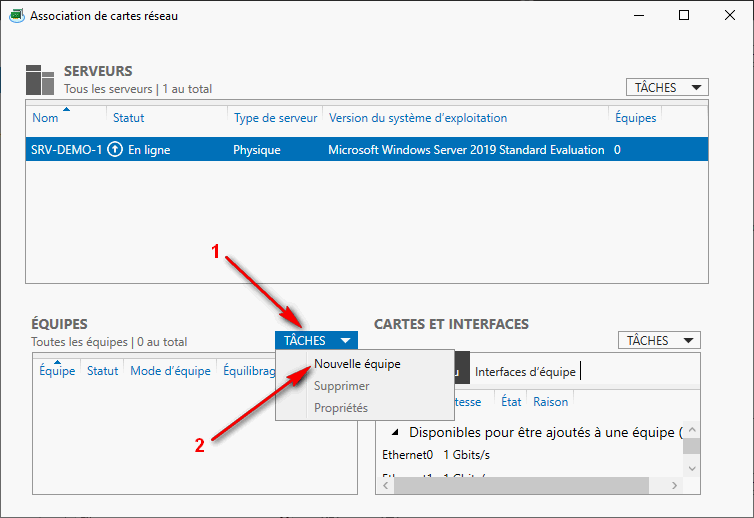Click the network teaming app icon in title bar
Viewport: 754px width, 518px height.
15,16
